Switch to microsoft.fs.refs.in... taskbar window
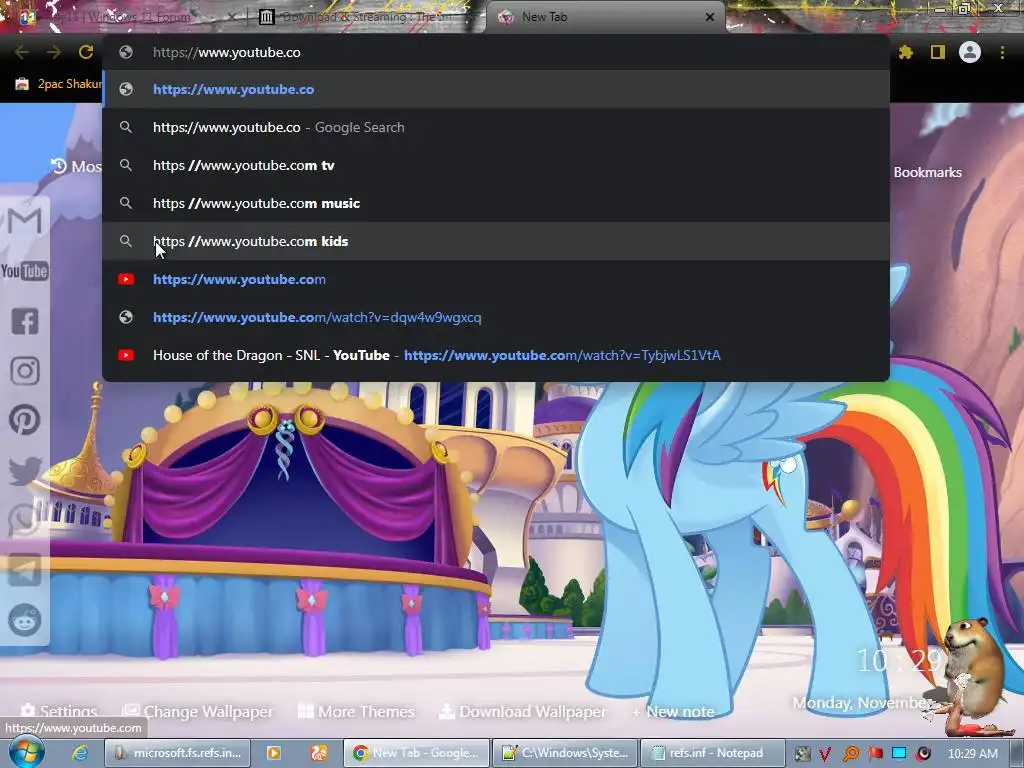Image resolution: width=1024 pixels, height=768 pixels. pos(179,754)
